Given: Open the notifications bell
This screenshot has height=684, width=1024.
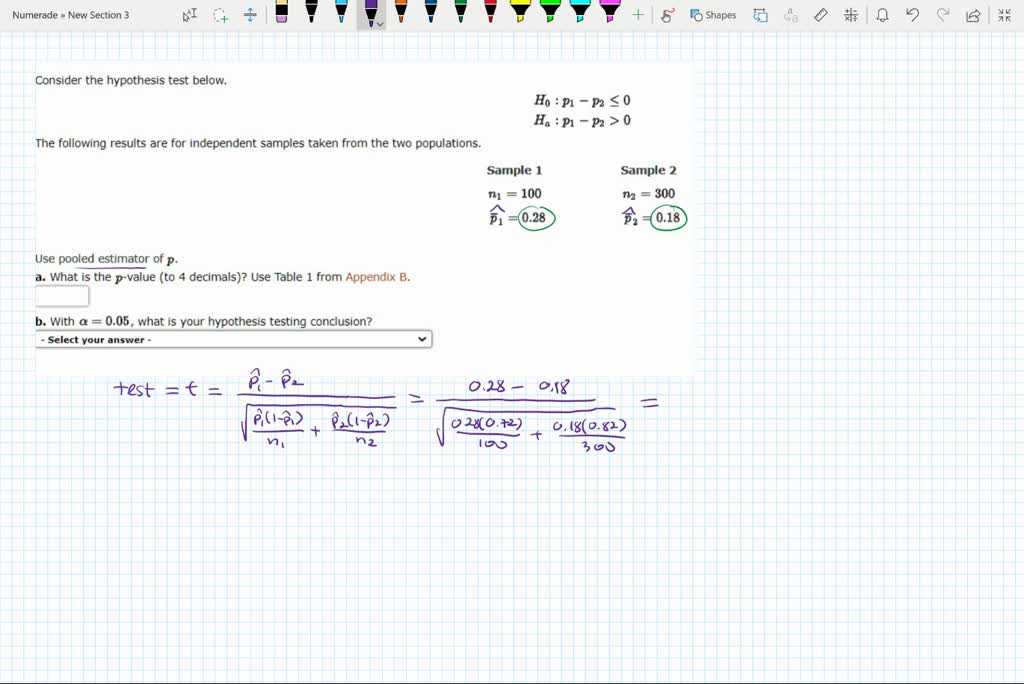Looking at the screenshot, I should click(882, 15).
